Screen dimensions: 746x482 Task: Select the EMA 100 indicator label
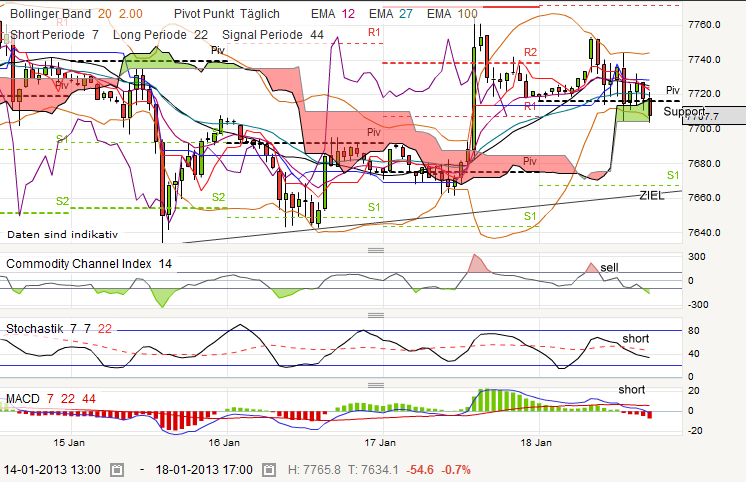(452, 14)
